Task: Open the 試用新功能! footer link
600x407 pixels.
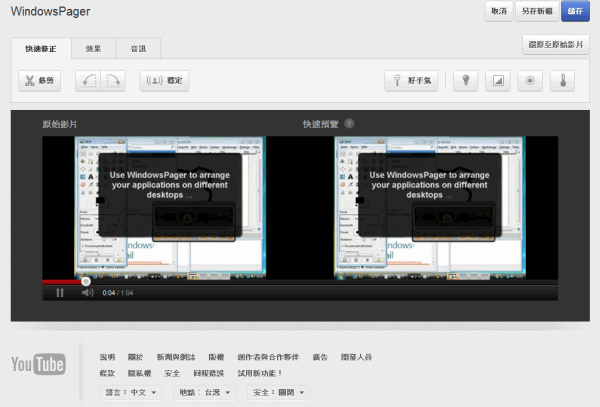Action: click(x=260, y=373)
